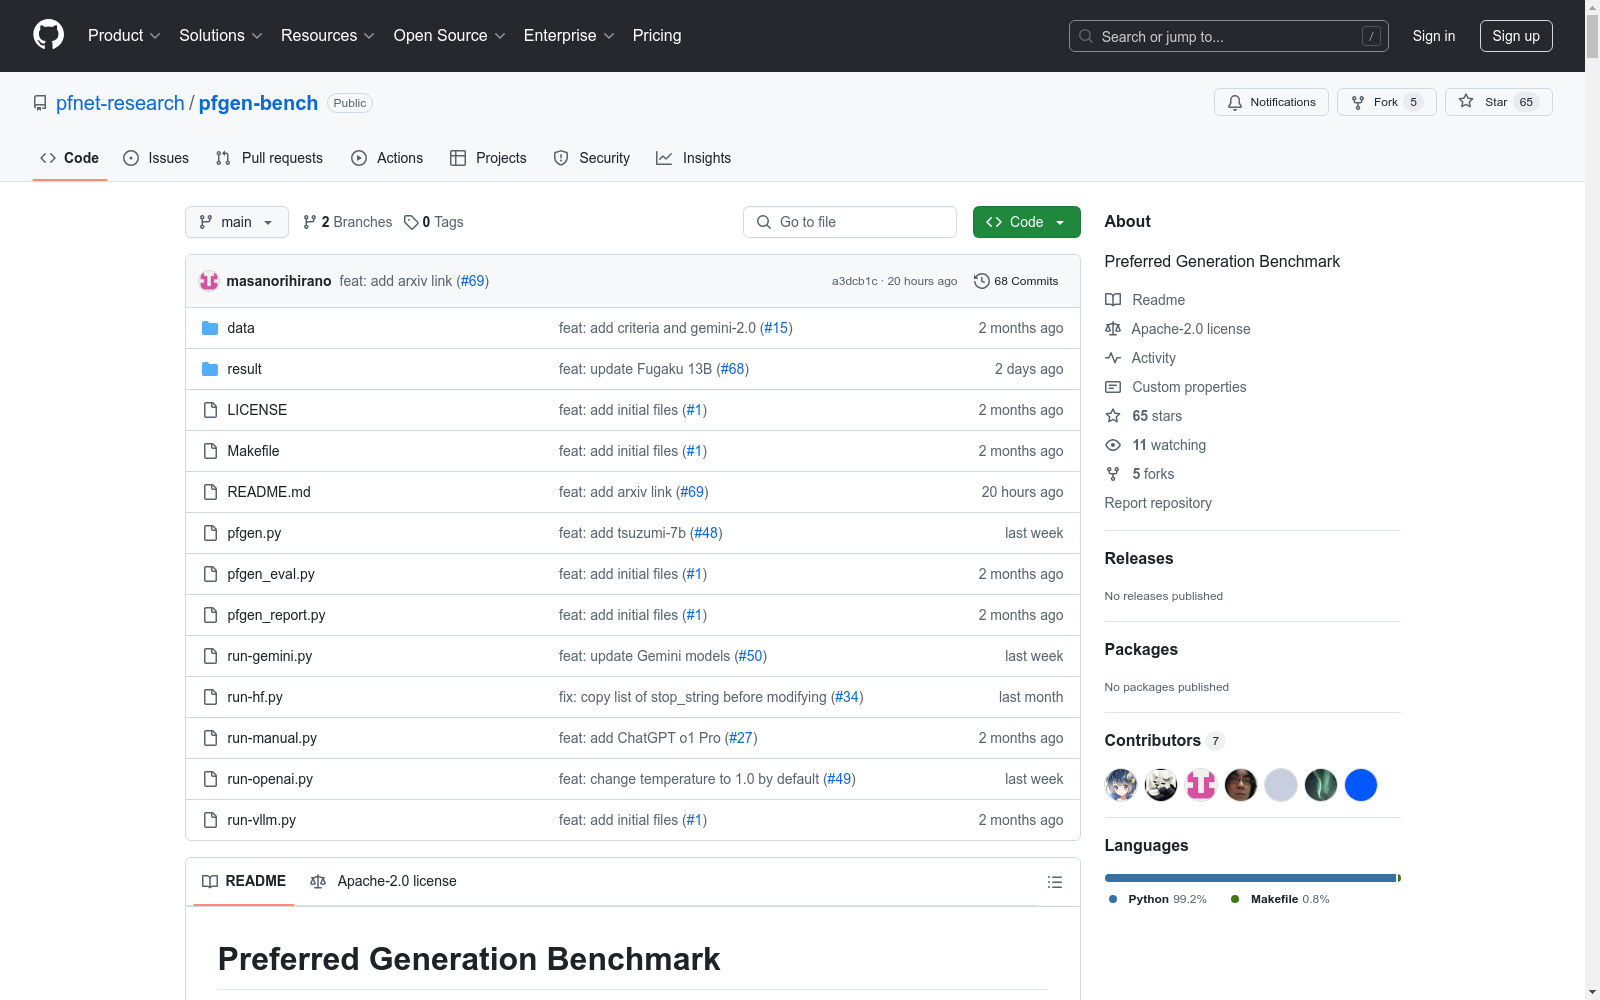Open the Activity link in About
The image size is (1600, 1000).
pos(1141,358)
